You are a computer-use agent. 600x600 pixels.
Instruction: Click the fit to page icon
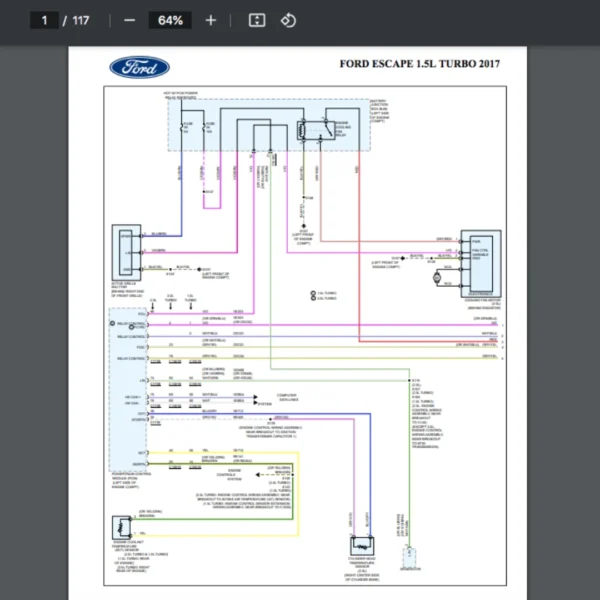pyautogui.click(x=256, y=20)
